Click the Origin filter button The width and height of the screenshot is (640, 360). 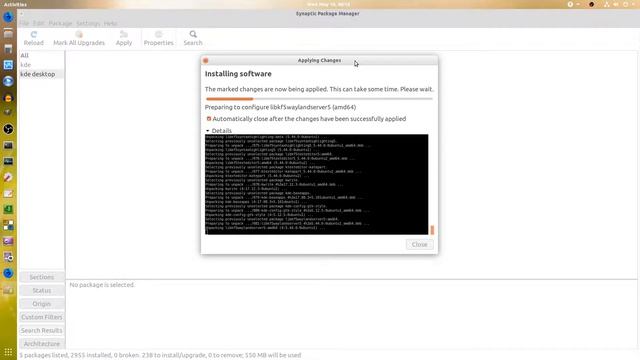pyautogui.click(x=42, y=304)
